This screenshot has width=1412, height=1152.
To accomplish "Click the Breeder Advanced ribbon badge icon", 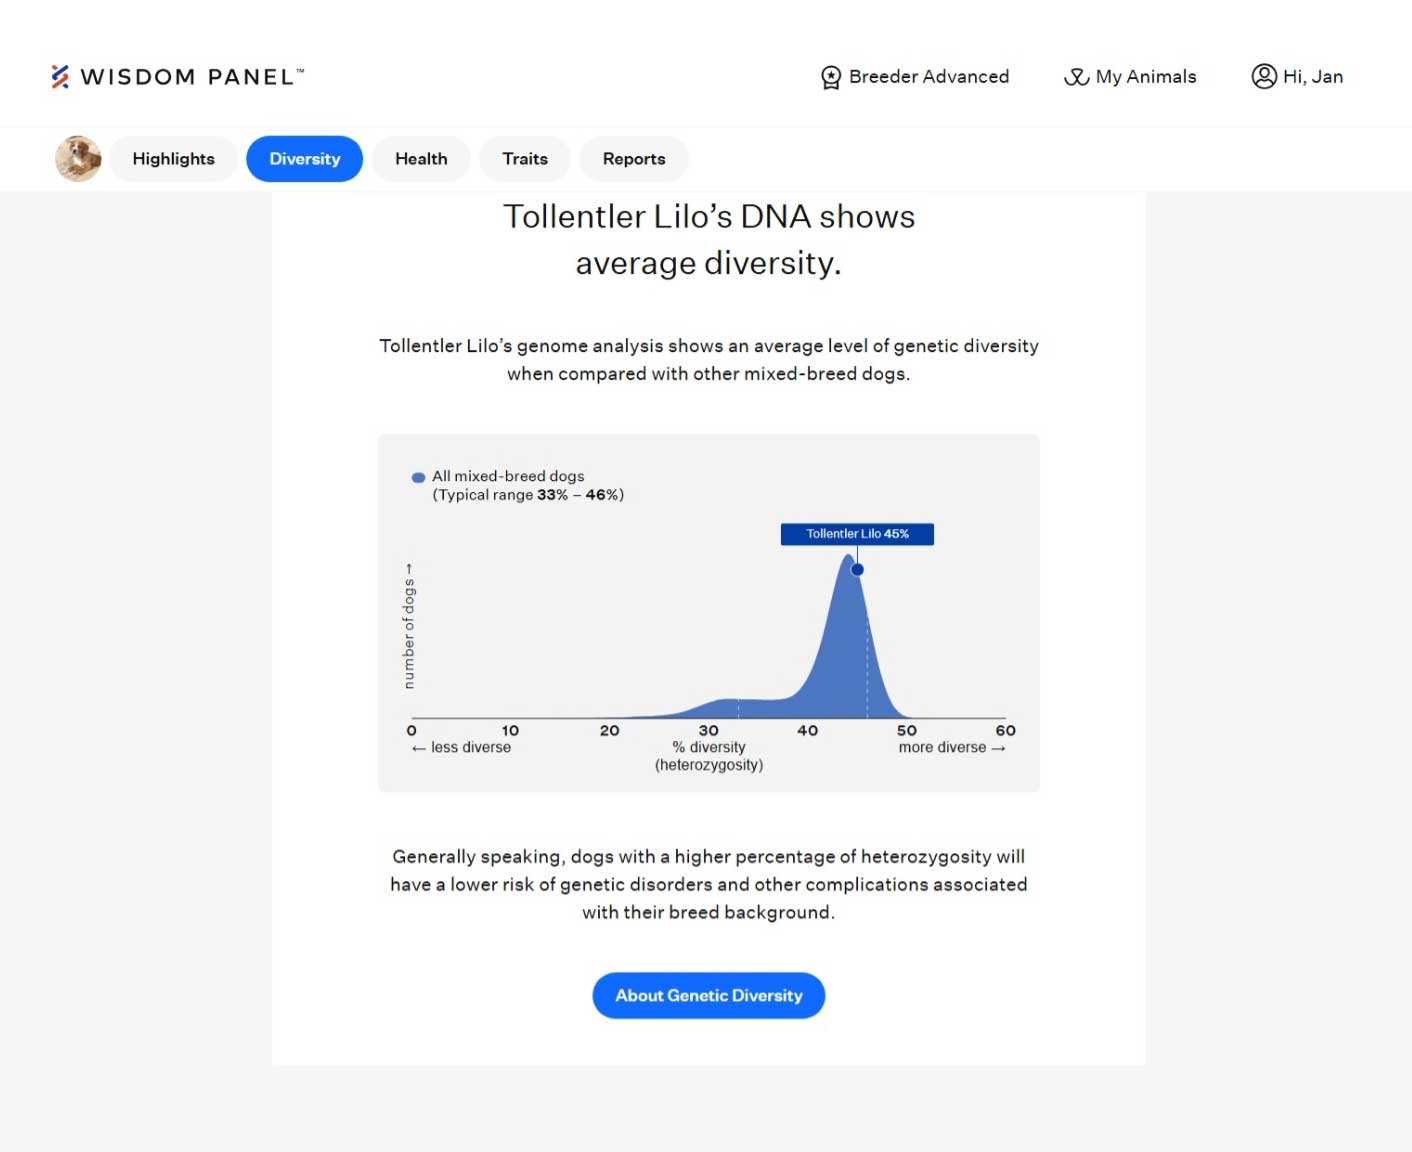I will (x=830, y=77).
